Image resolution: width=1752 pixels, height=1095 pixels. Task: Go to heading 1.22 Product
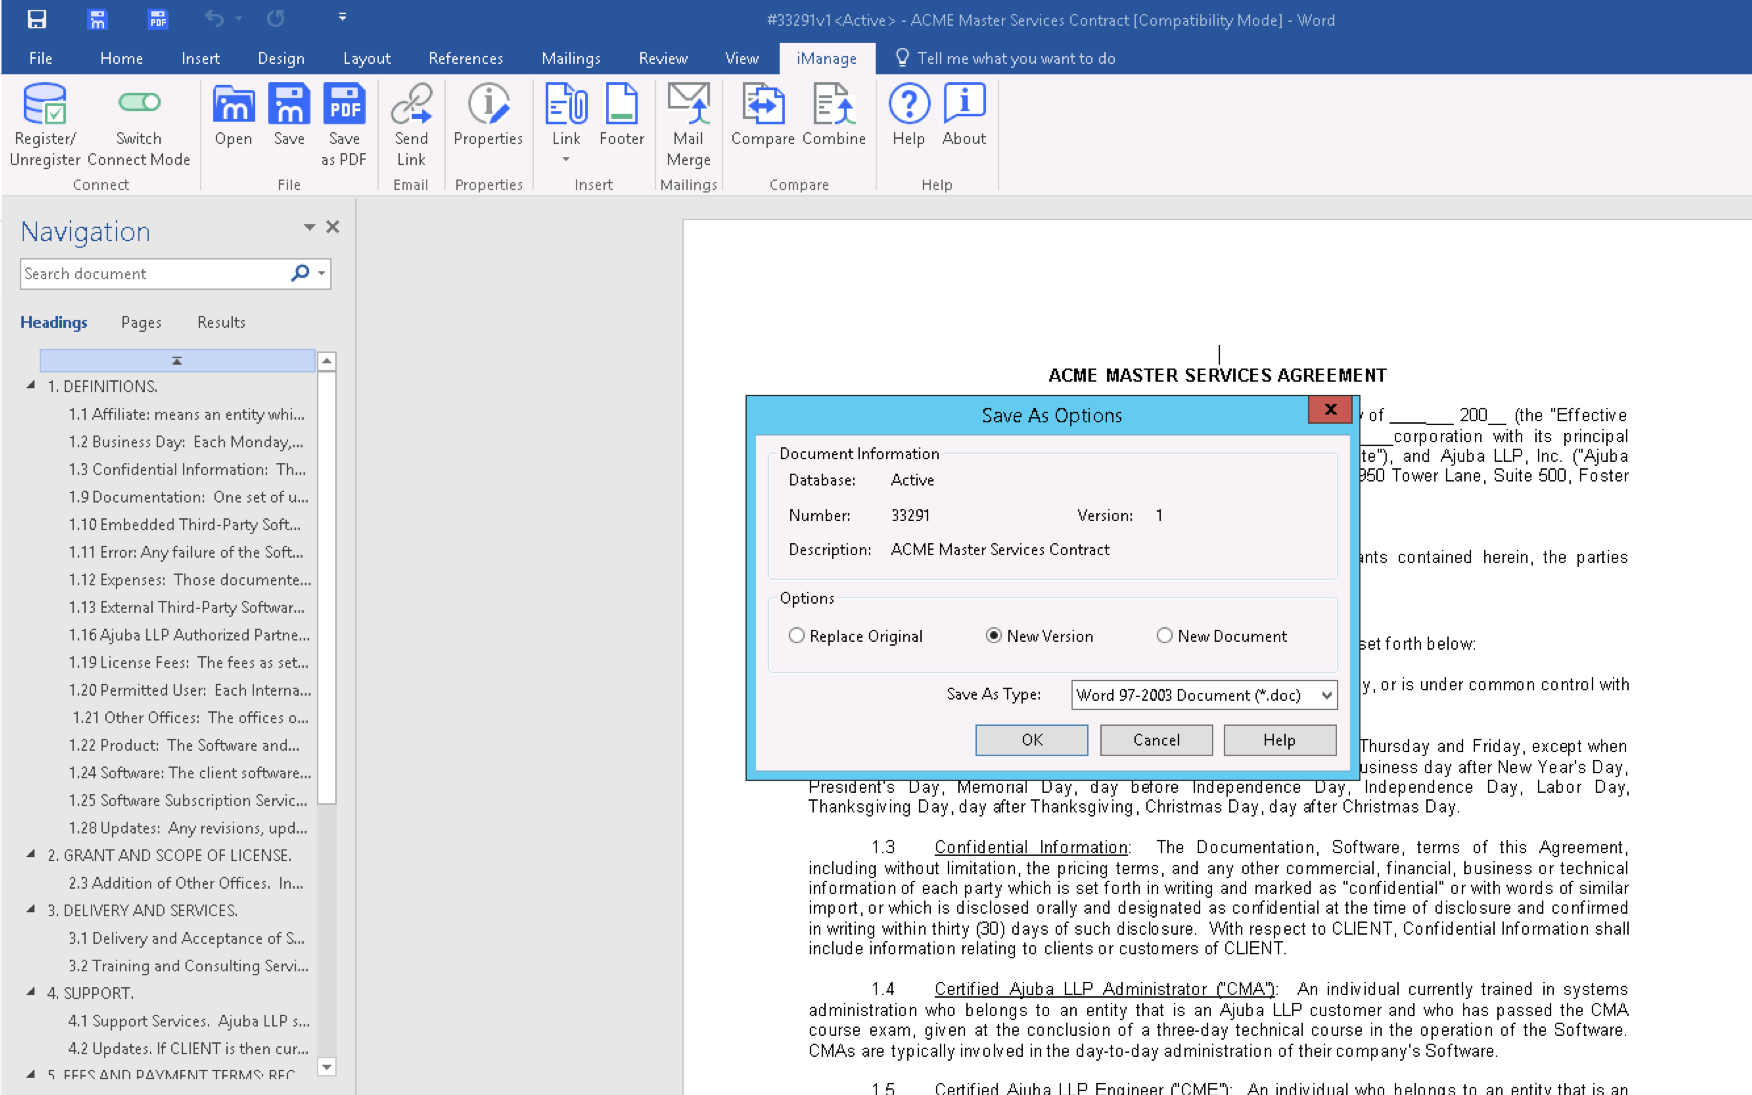tap(184, 745)
